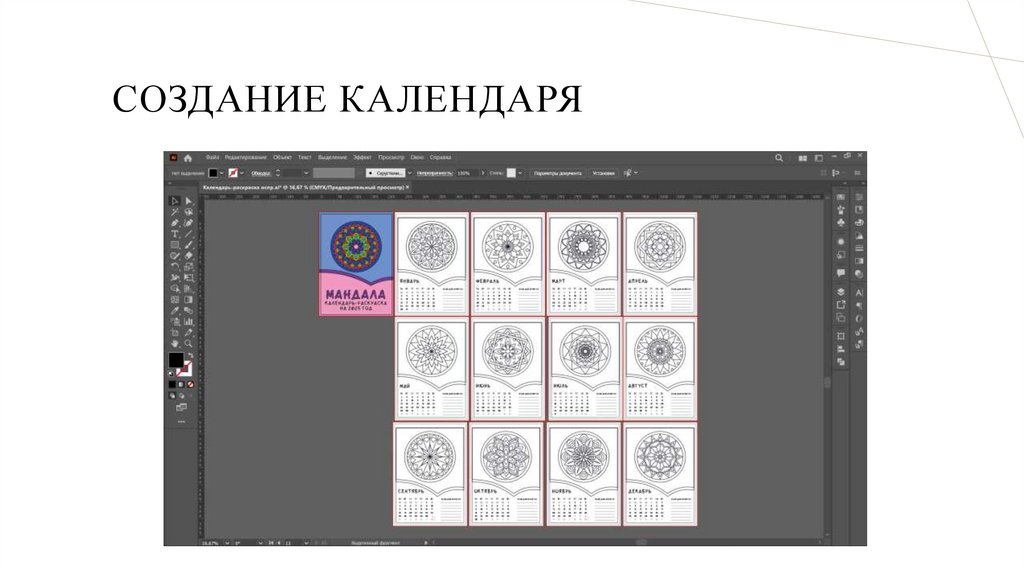Open the brush definition dropdown

point(410,173)
